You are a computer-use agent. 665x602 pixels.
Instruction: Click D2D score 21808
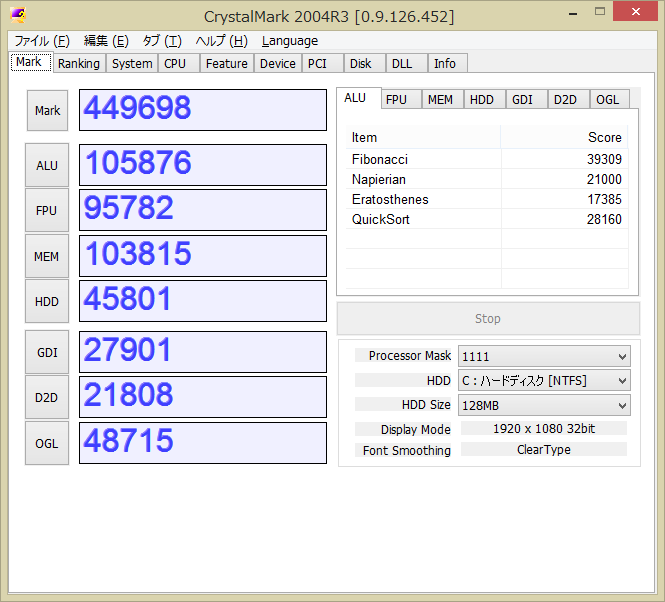tap(203, 397)
